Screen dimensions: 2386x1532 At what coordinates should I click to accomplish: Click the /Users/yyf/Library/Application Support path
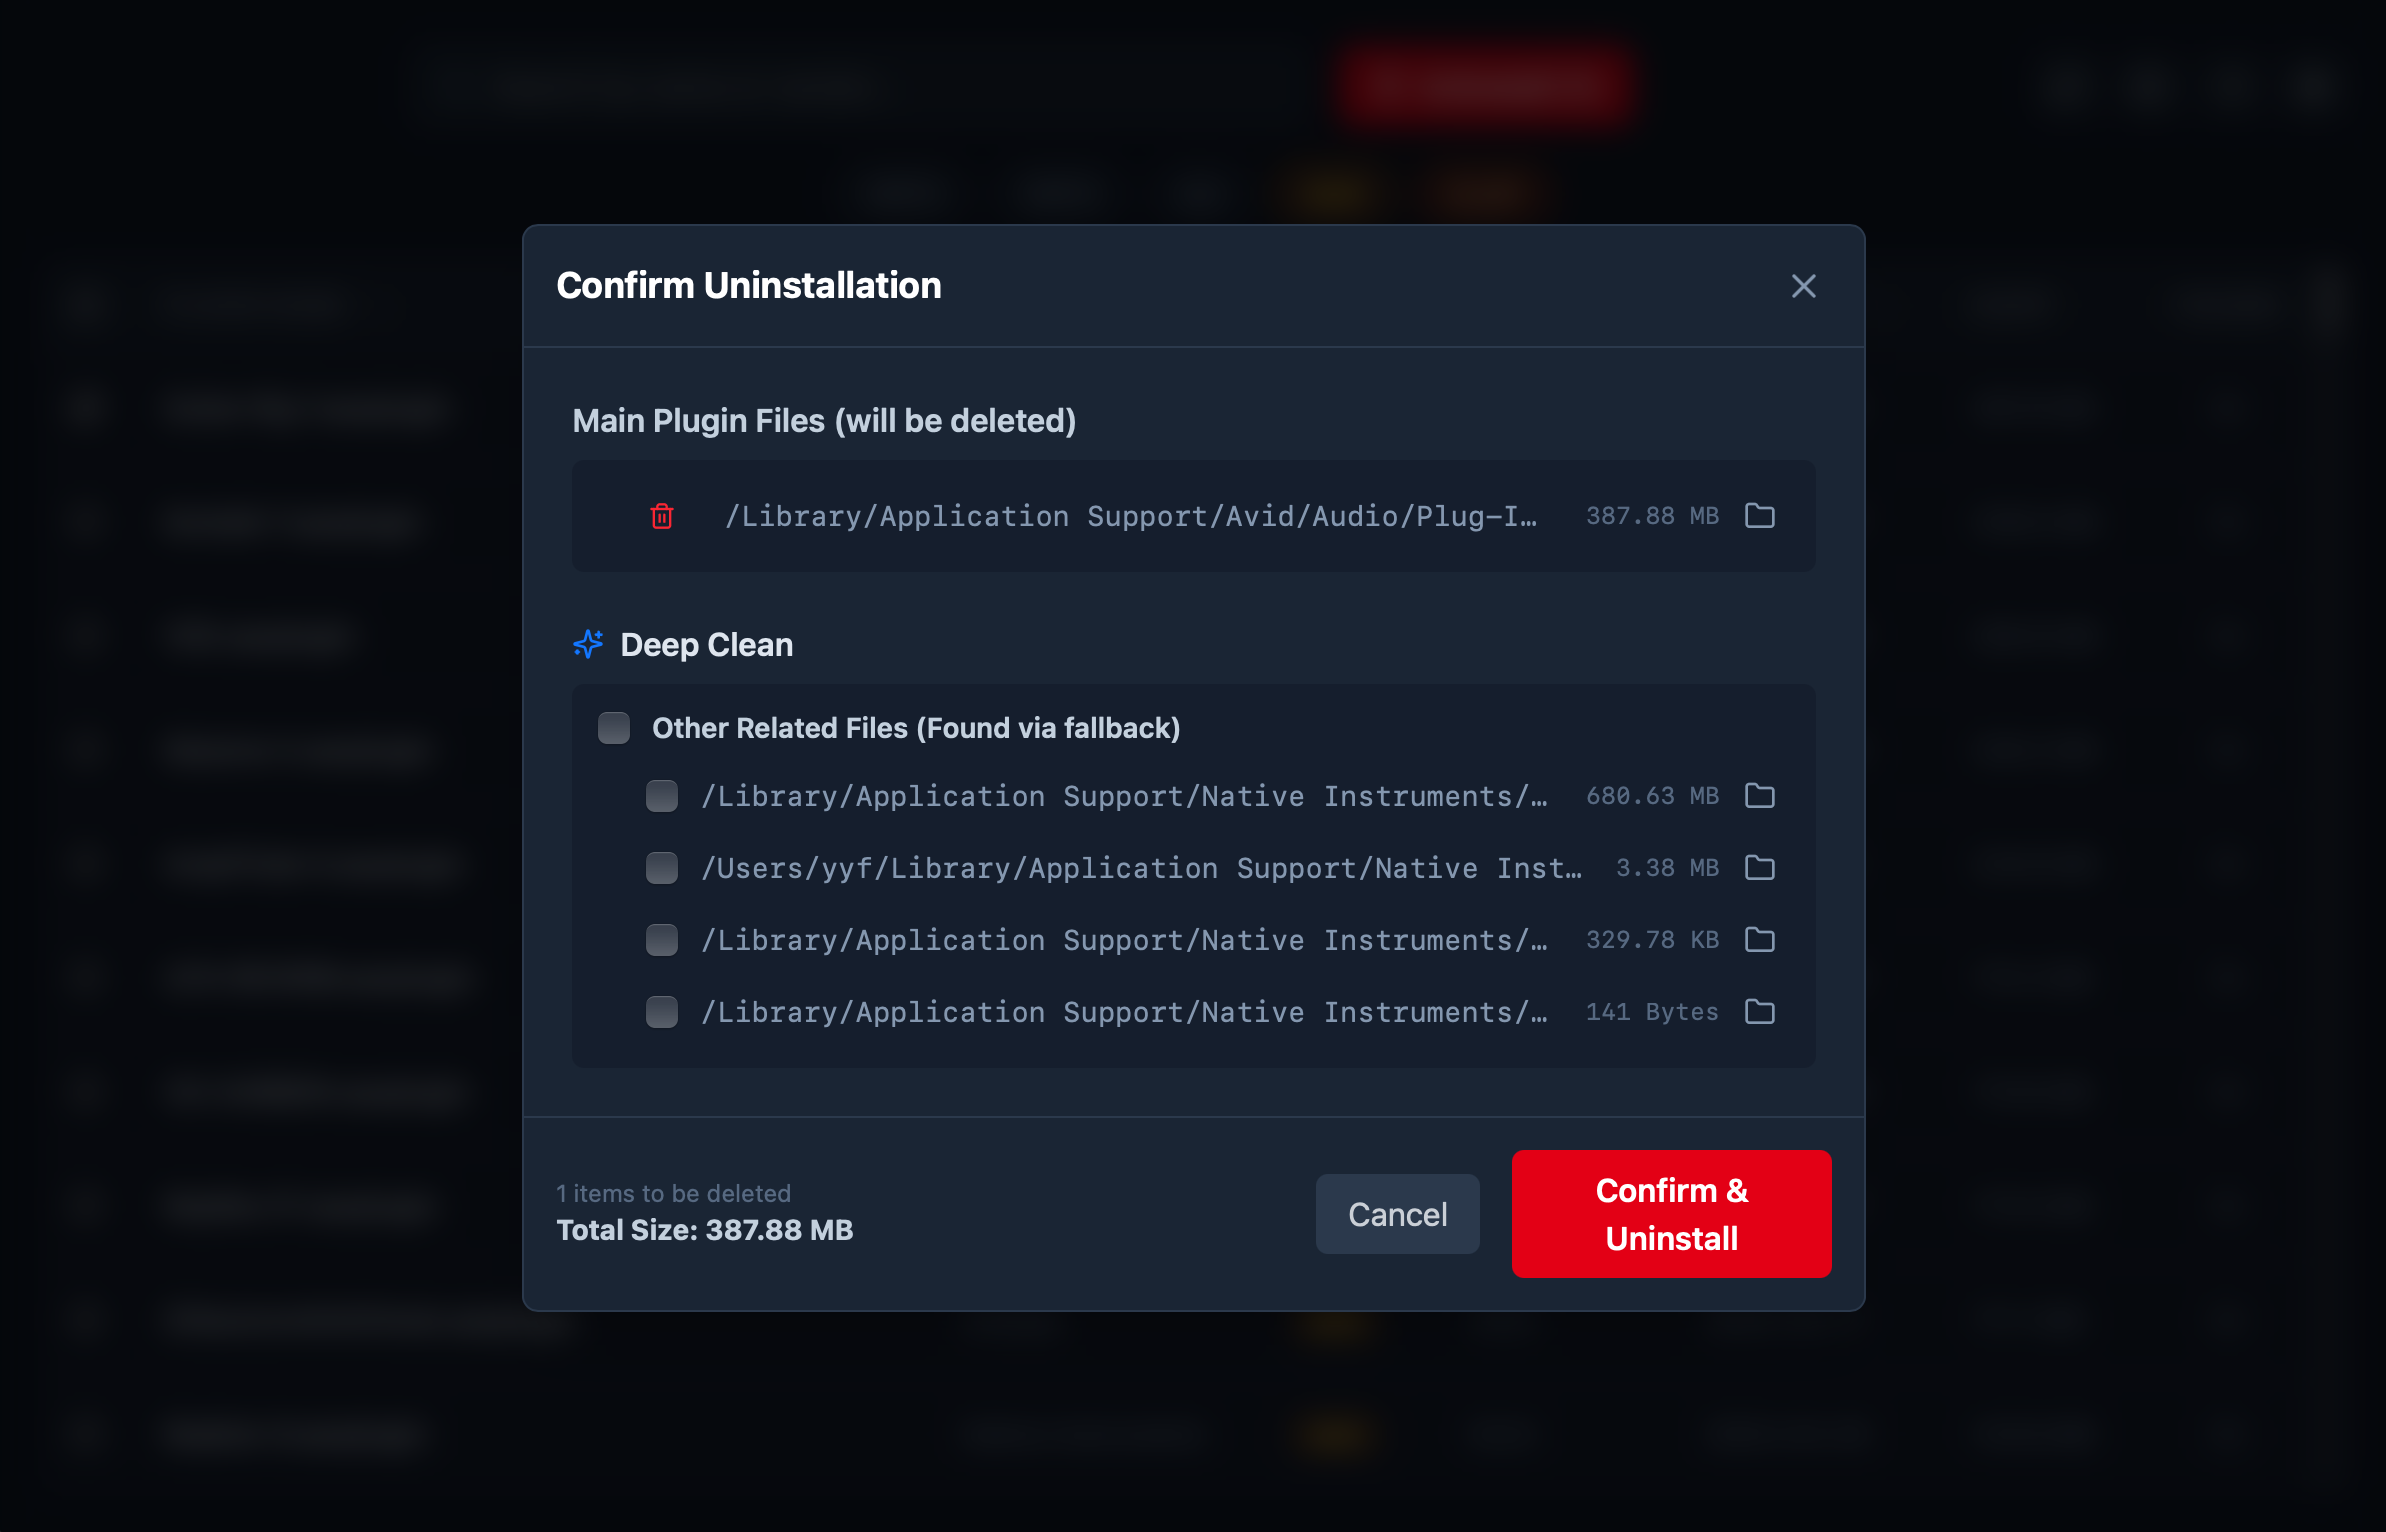click(x=1141, y=868)
